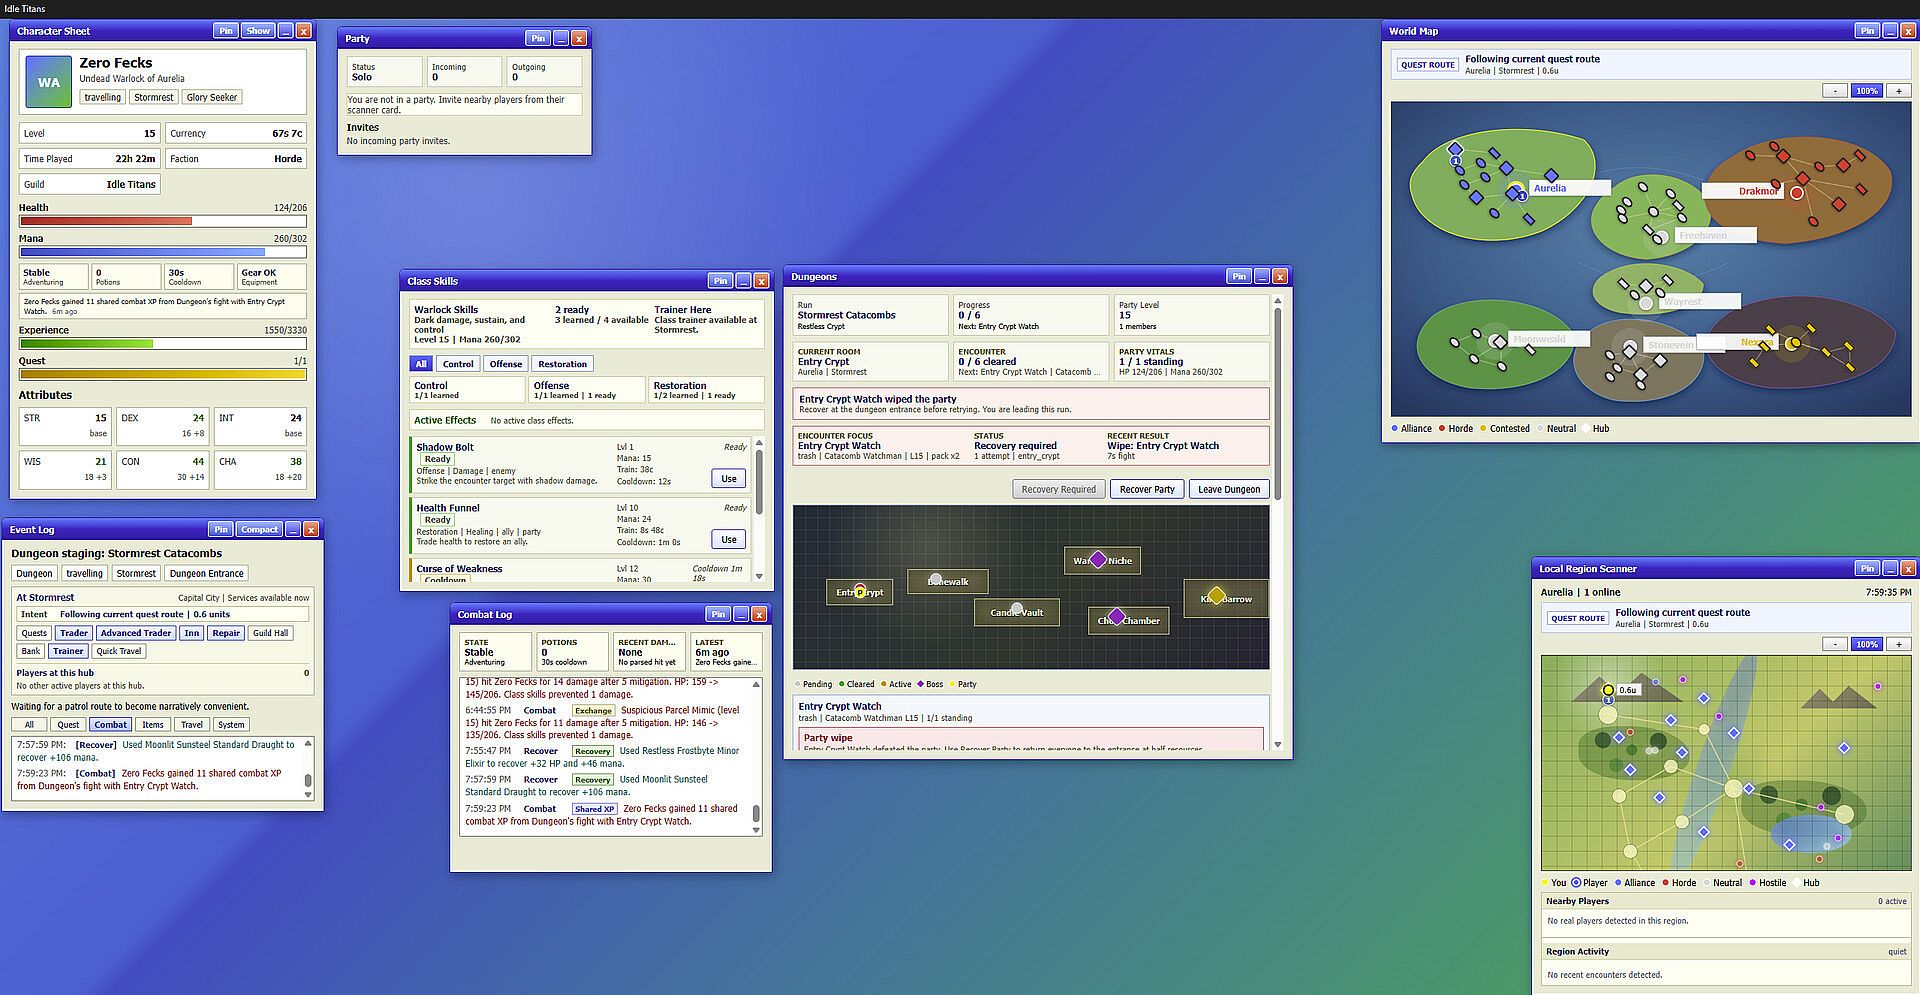The image size is (1920, 995).
Task: Click your yellow player marker in Local Region Scanner
Action: [1608, 690]
